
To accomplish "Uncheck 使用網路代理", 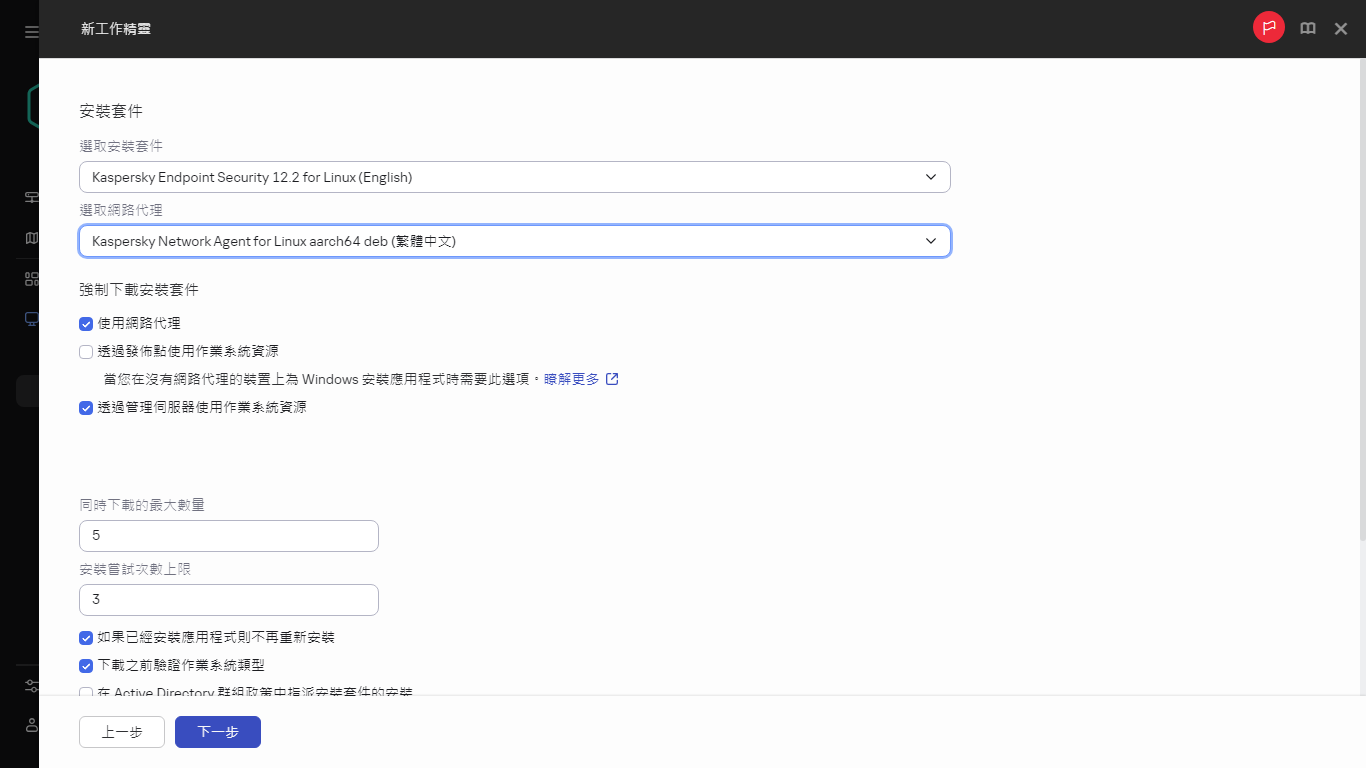I will 86,323.
